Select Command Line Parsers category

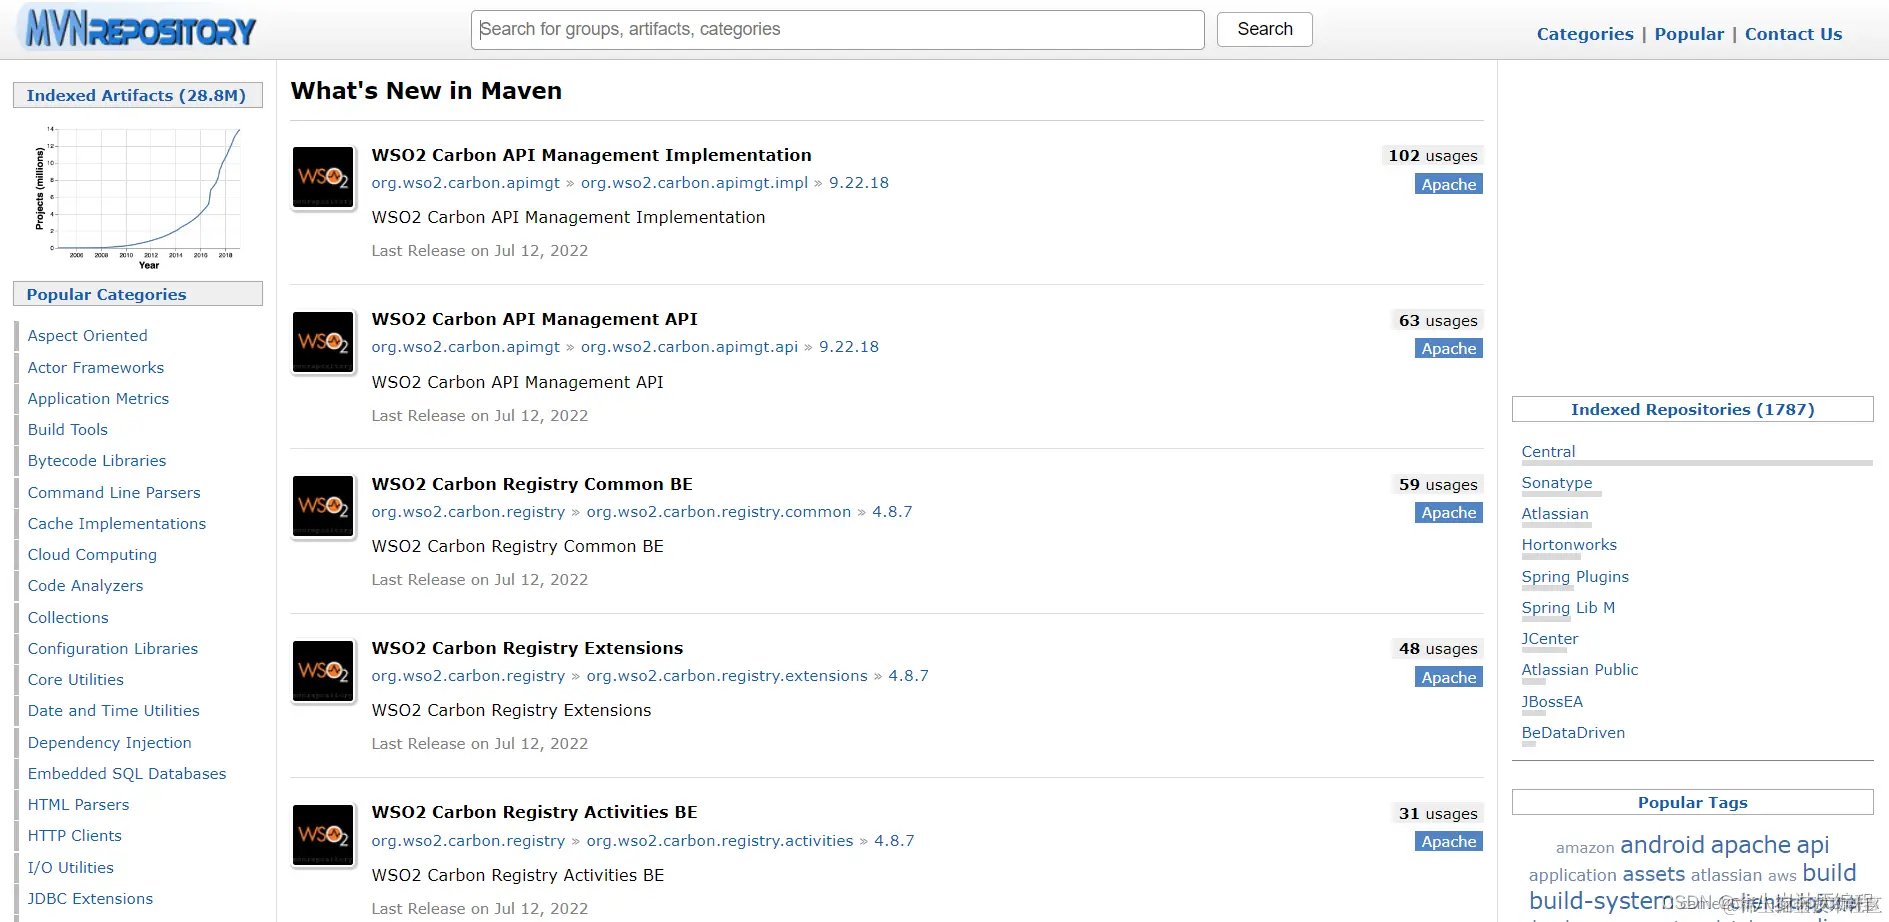(x=114, y=492)
